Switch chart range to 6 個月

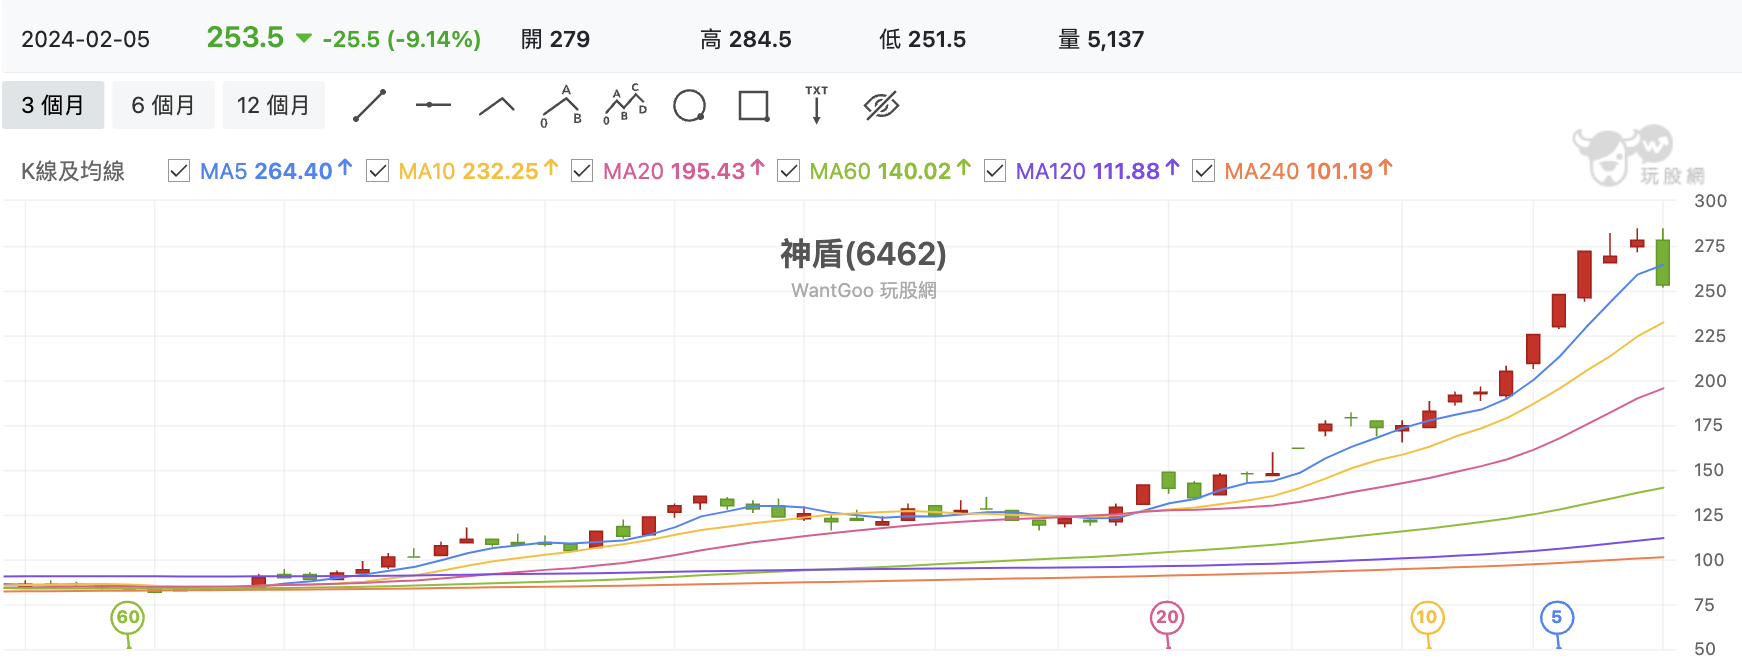pos(163,105)
